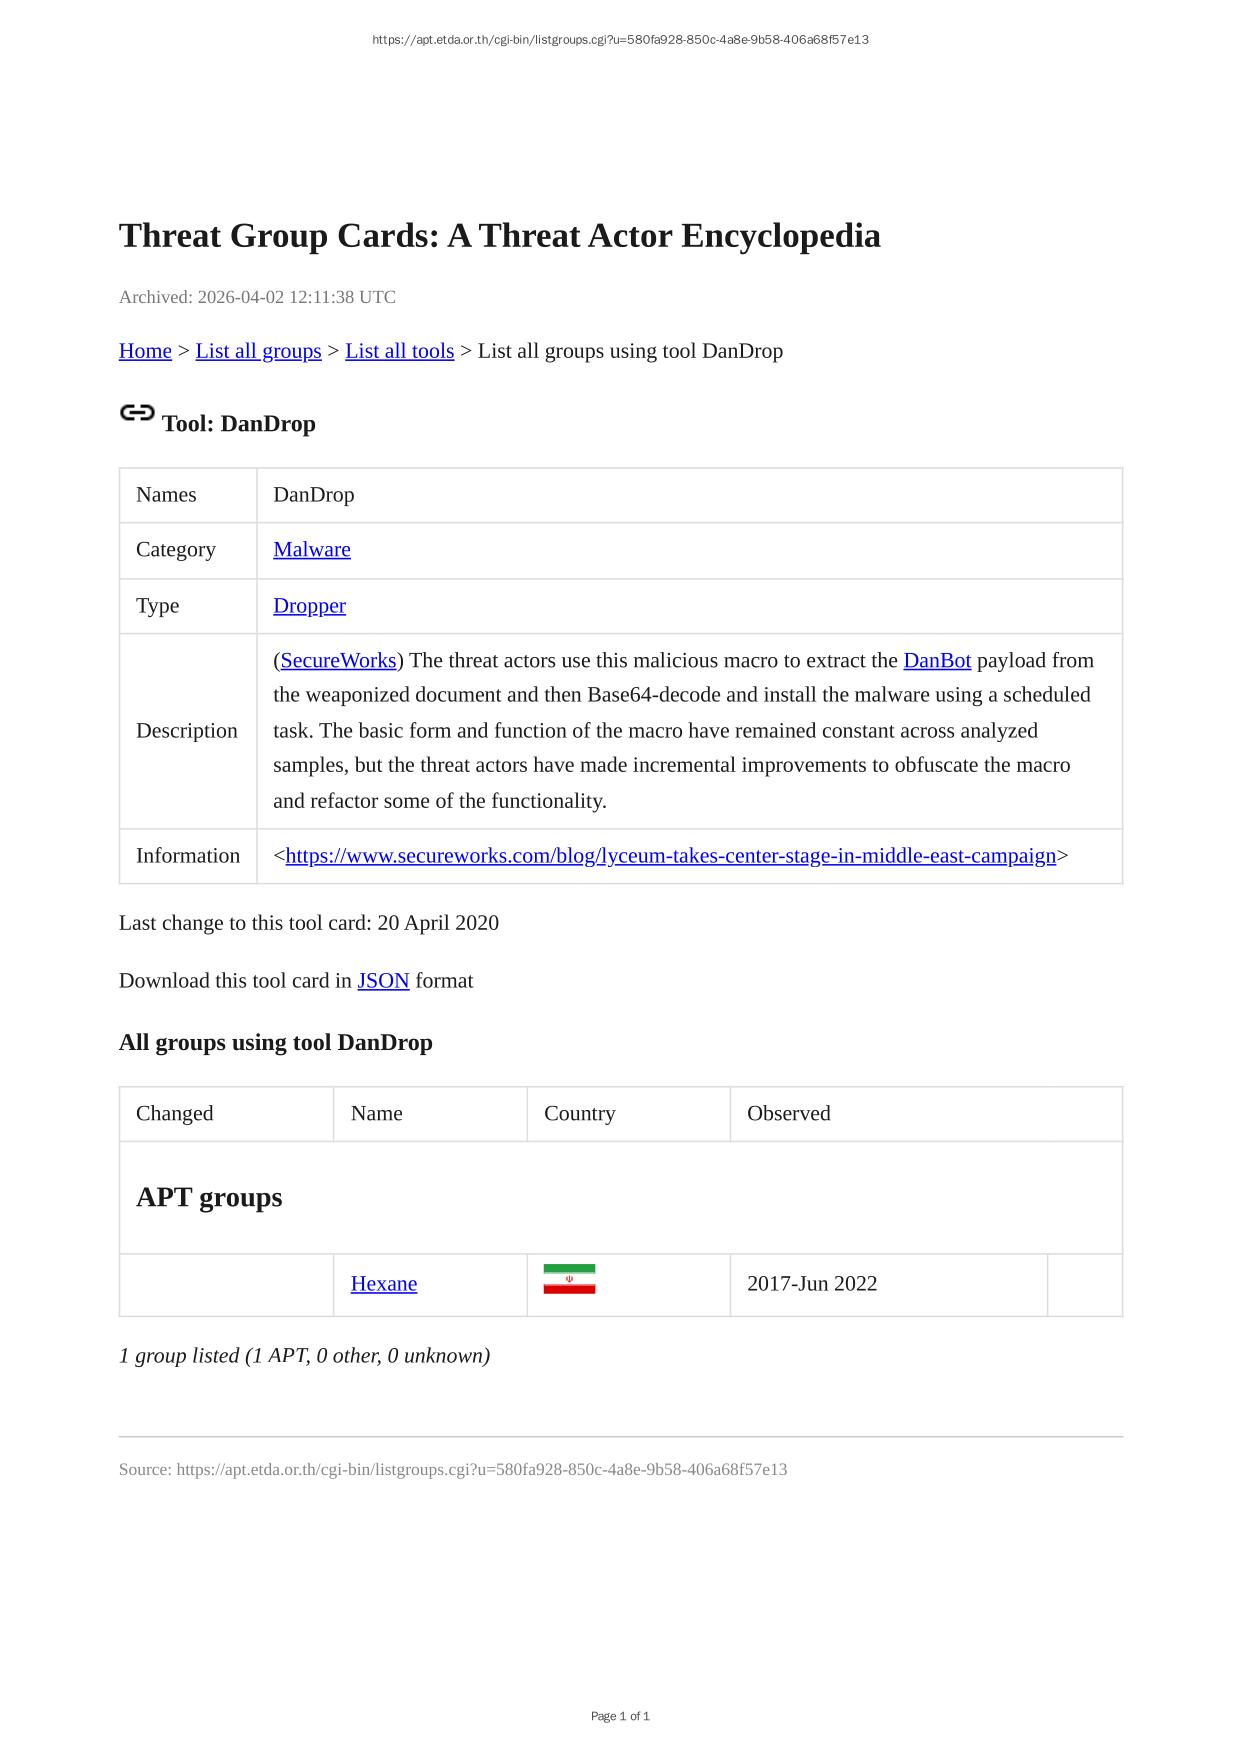Screen dimensions: 1242x1756
Task: Visit the DanBot tool link
Action: [x=937, y=660]
